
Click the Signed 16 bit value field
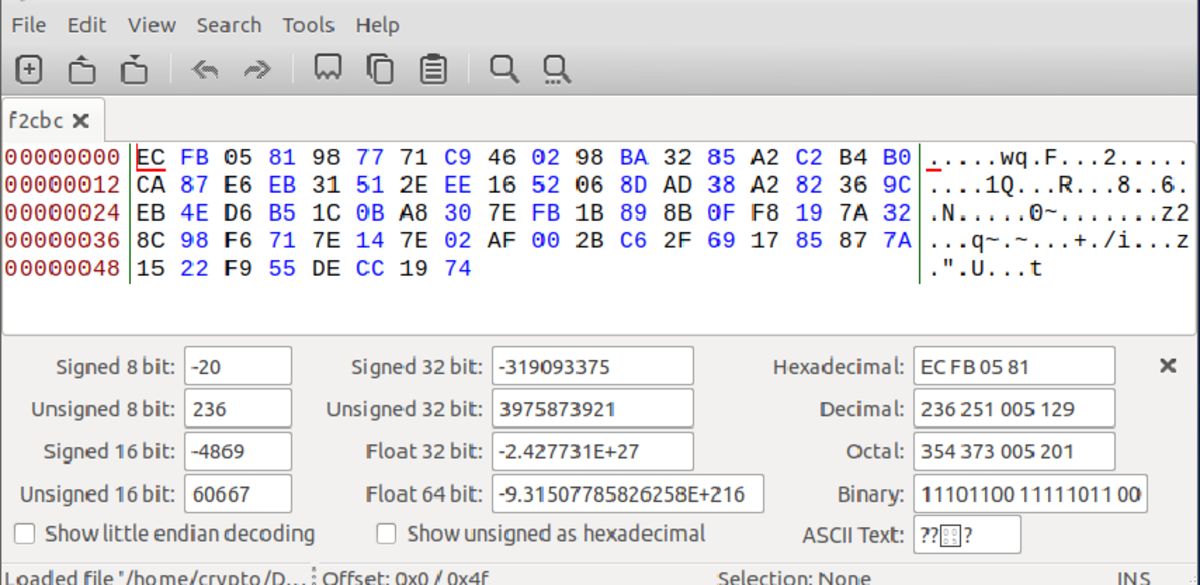point(238,451)
